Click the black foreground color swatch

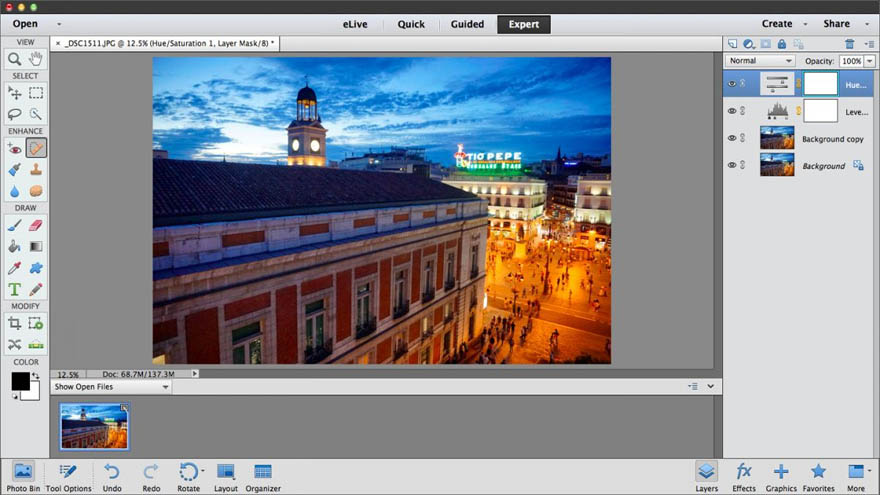(x=20, y=381)
